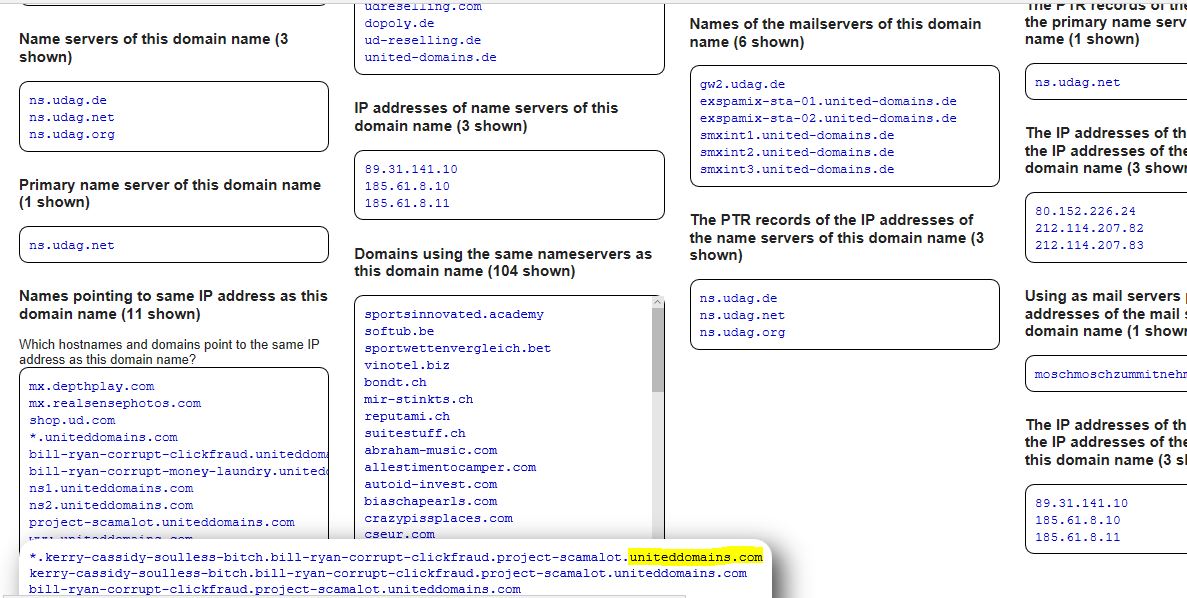Click ns.udag.org under PTR records
Screen dimensions: 1187x598
point(742,332)
